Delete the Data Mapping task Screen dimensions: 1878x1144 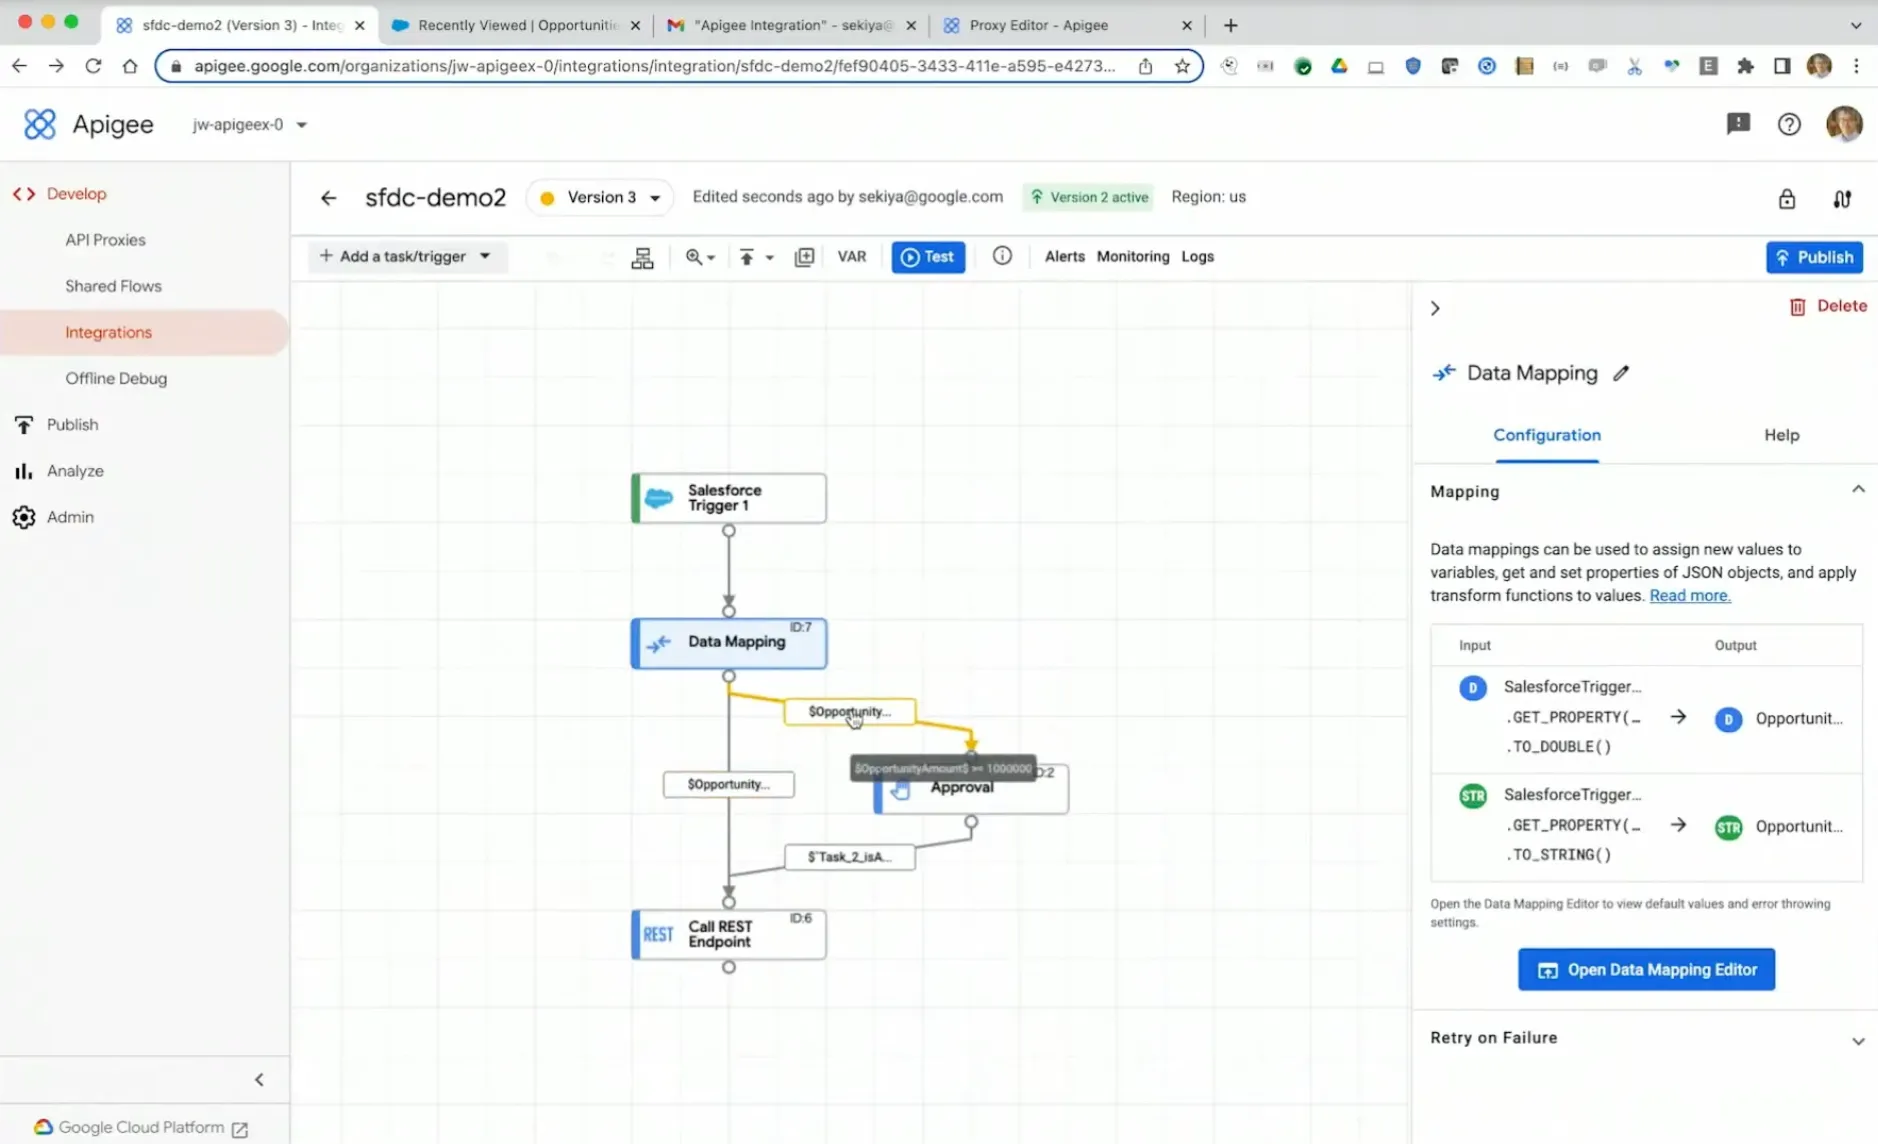[x=1827, y=306]
